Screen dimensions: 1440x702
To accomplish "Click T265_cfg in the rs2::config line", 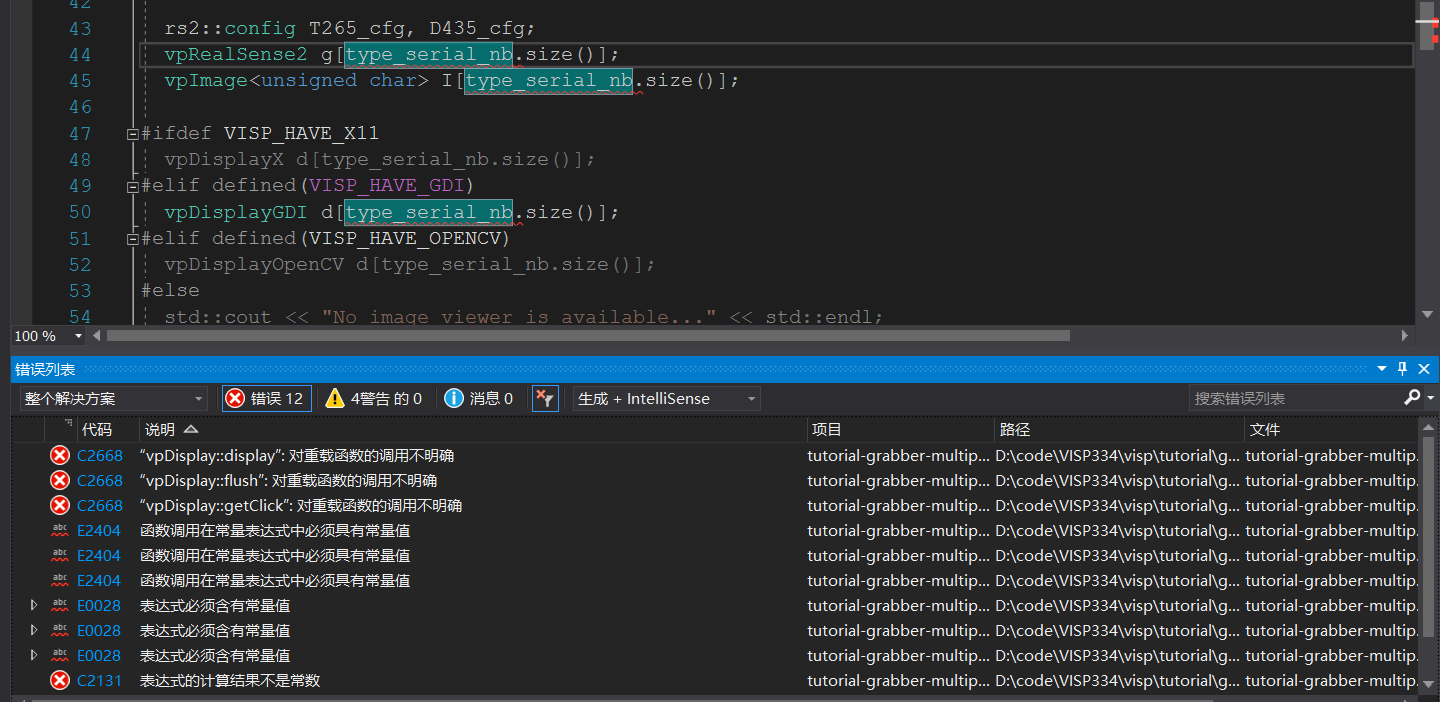I will point(362,28).
